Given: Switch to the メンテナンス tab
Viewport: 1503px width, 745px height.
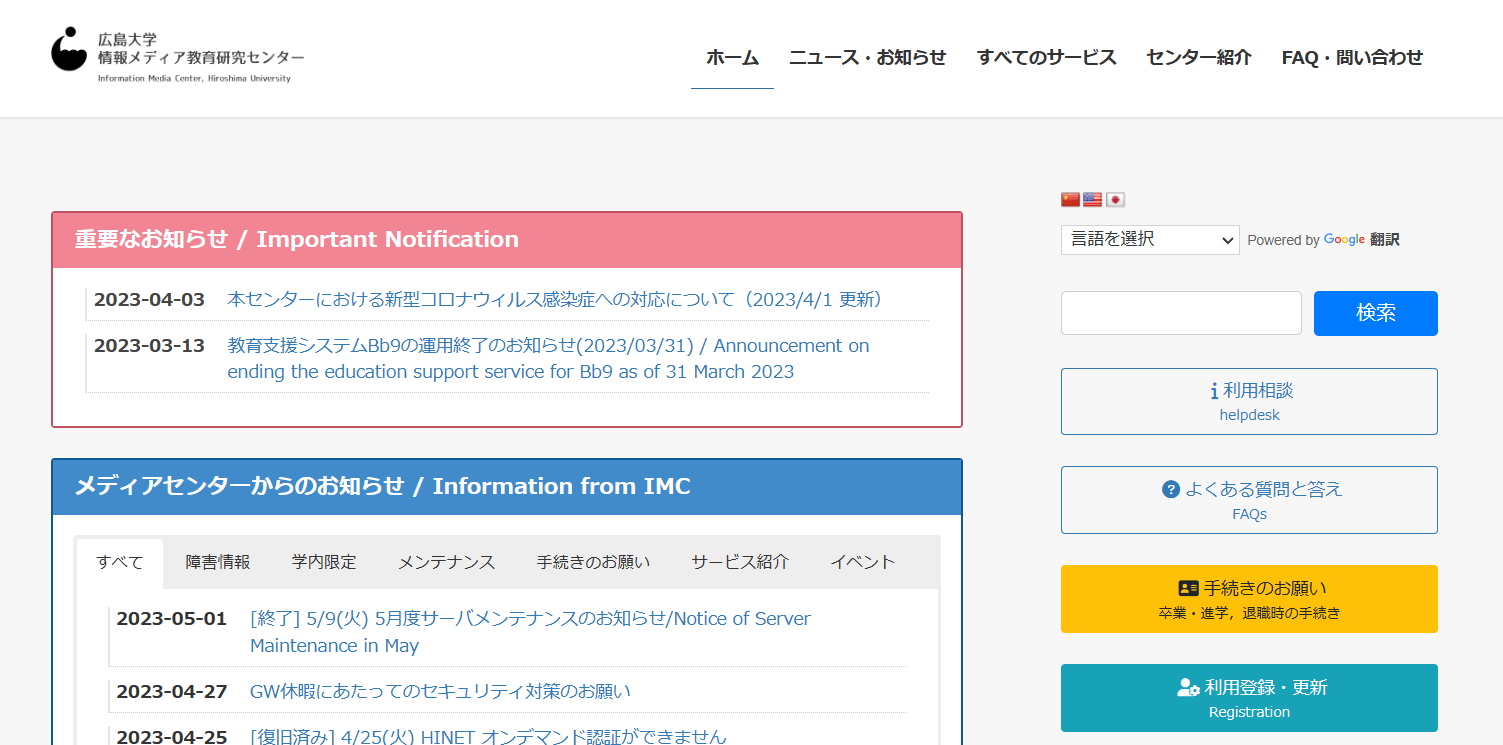Looking at the screenshot, I should pos(446,563).
